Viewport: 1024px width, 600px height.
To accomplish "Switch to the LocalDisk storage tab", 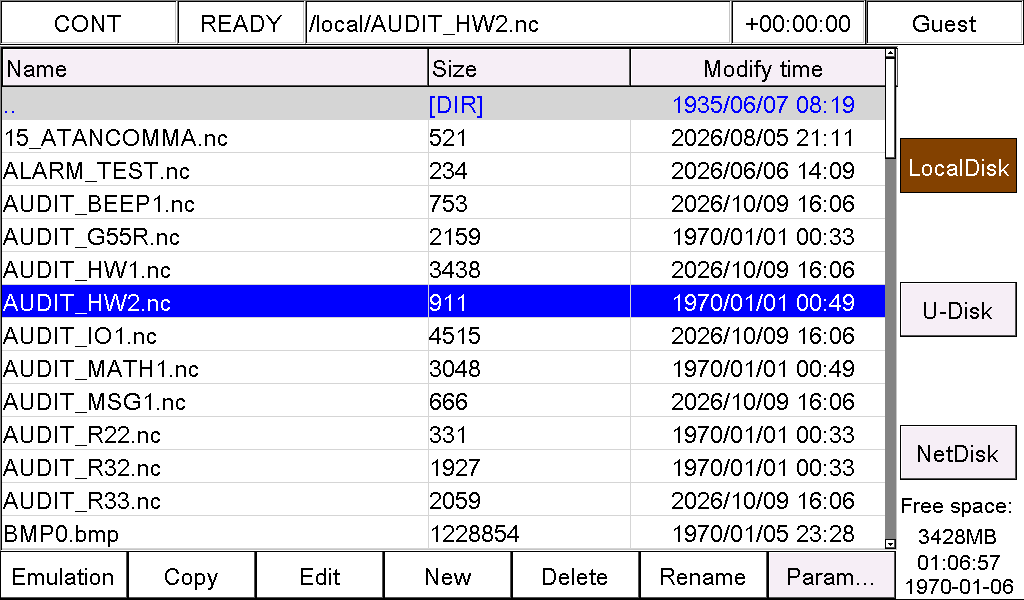I will click(x=958, y=166).
